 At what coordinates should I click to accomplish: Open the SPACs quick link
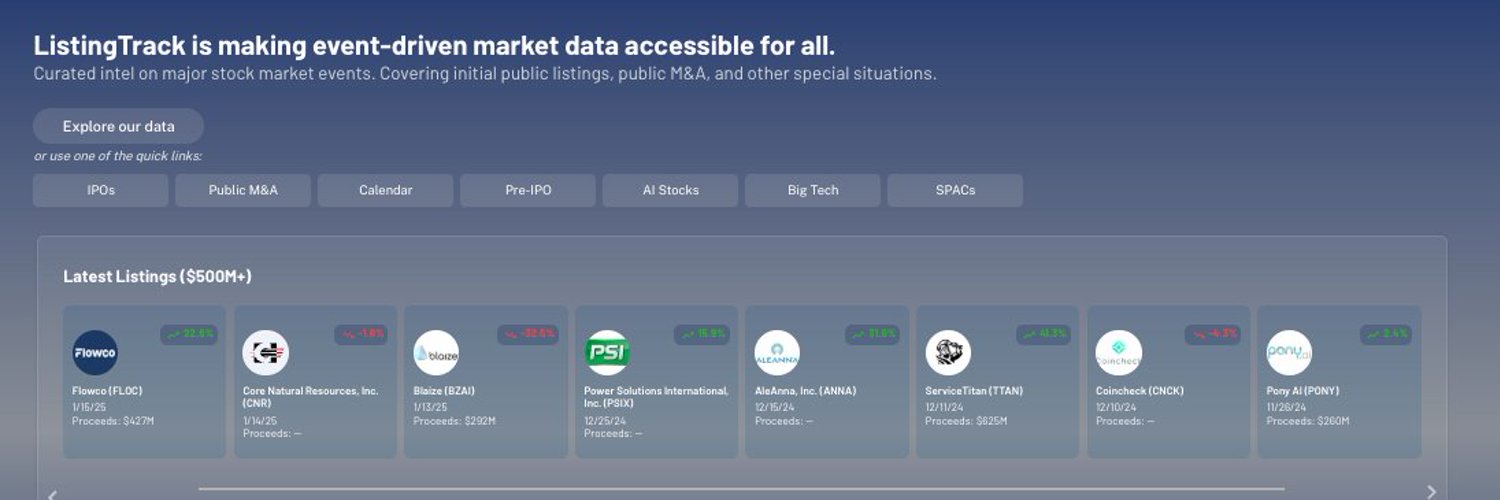tap(955, 190)
